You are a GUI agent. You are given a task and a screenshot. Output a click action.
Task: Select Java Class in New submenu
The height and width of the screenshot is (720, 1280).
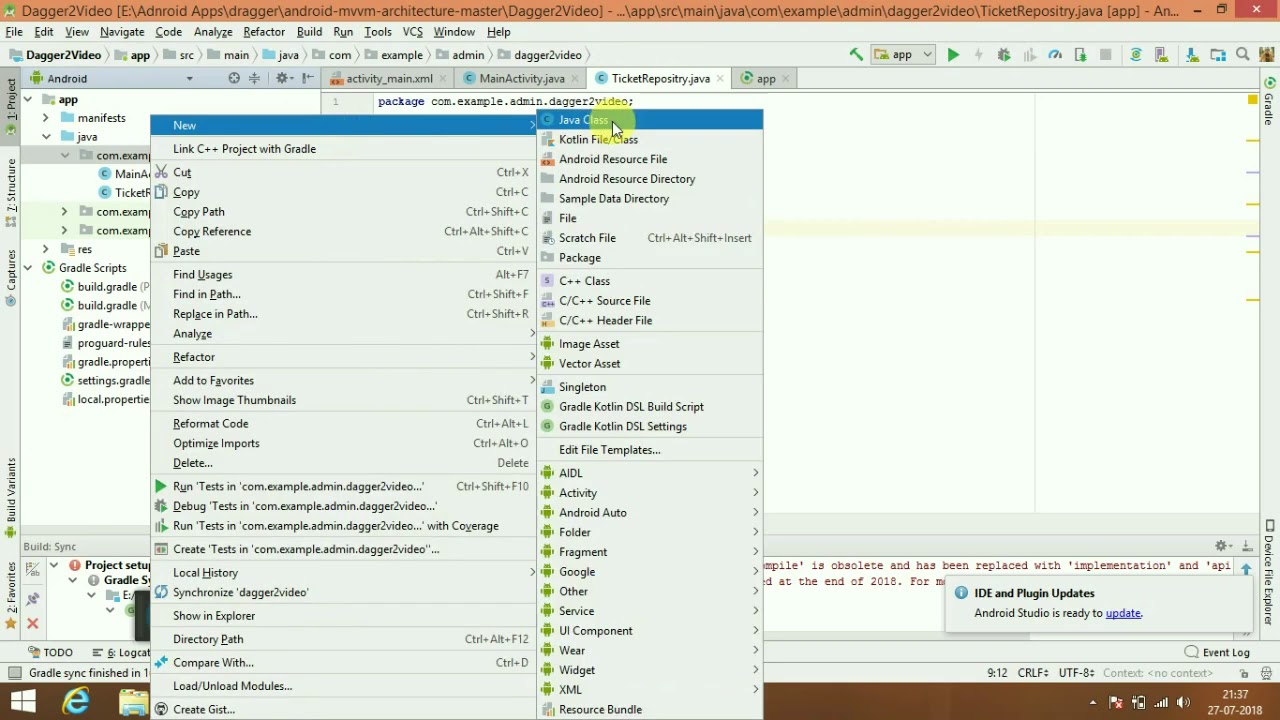tap(650, 120)
